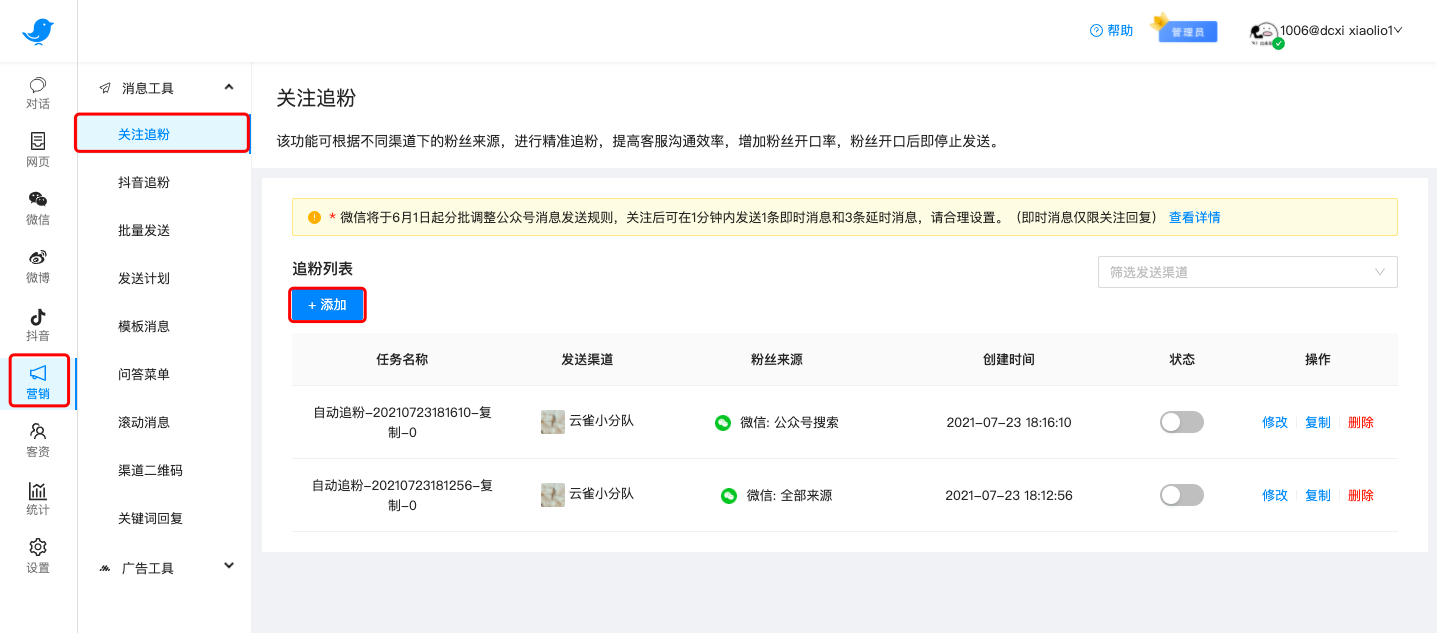Open the 统计 statistics panel

(x=37, y=496)
